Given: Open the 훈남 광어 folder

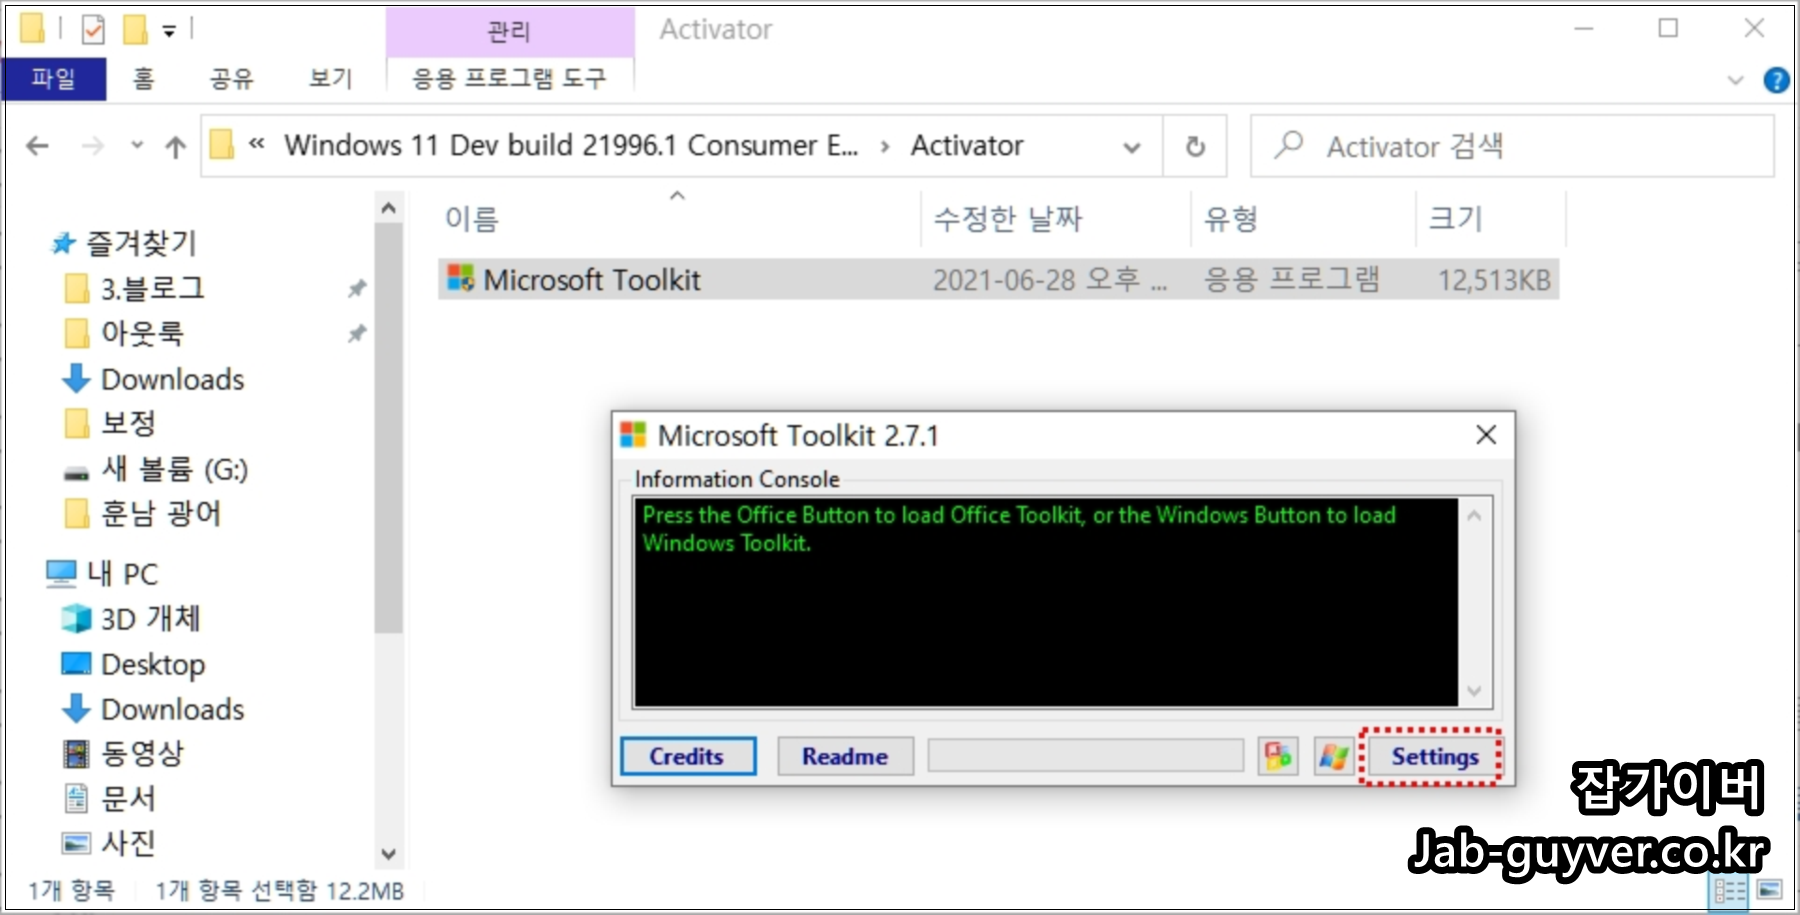Looking at the screenshot, I should (160, 513).
